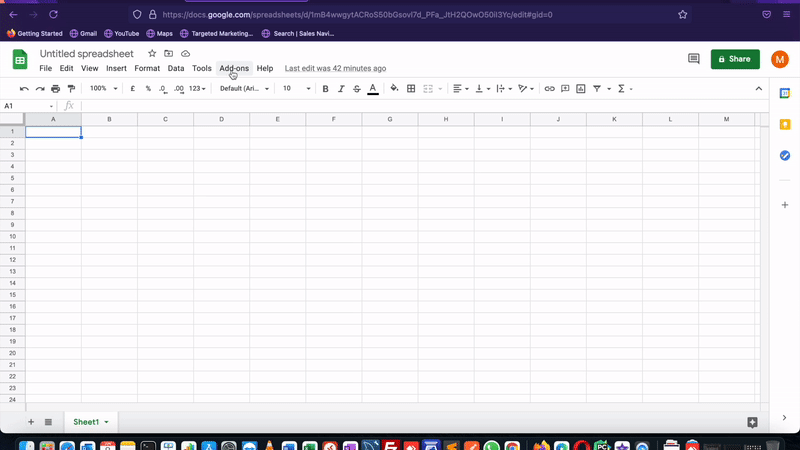Open the Format menu
The height and width of the screenshot is (450, 800).
tap(147, 68)
